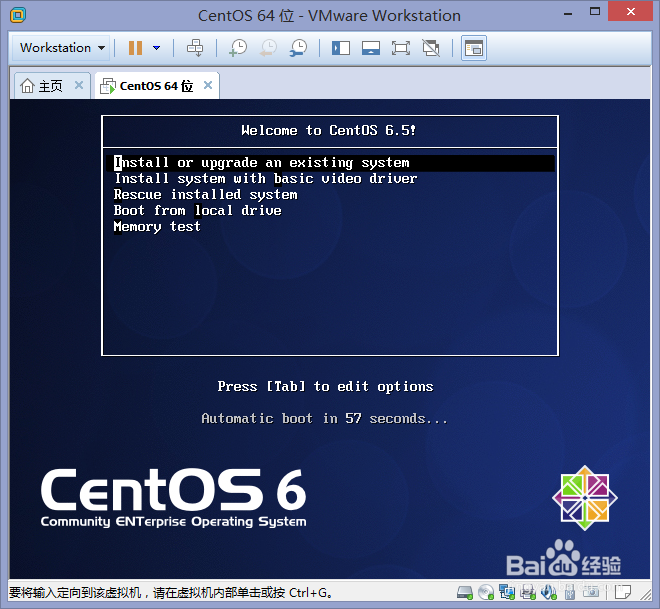Image resolution: width=660 pixels, height=609 pixels.
Task: Click the message log note icon
Action: tap(623, 592)
